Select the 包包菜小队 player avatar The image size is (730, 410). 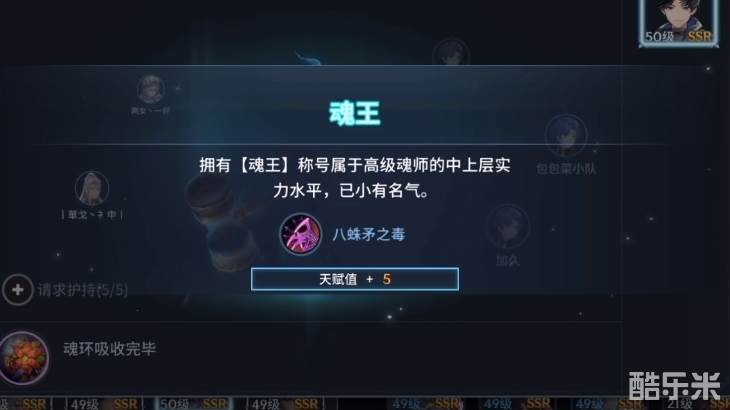[x=566, y=135]
